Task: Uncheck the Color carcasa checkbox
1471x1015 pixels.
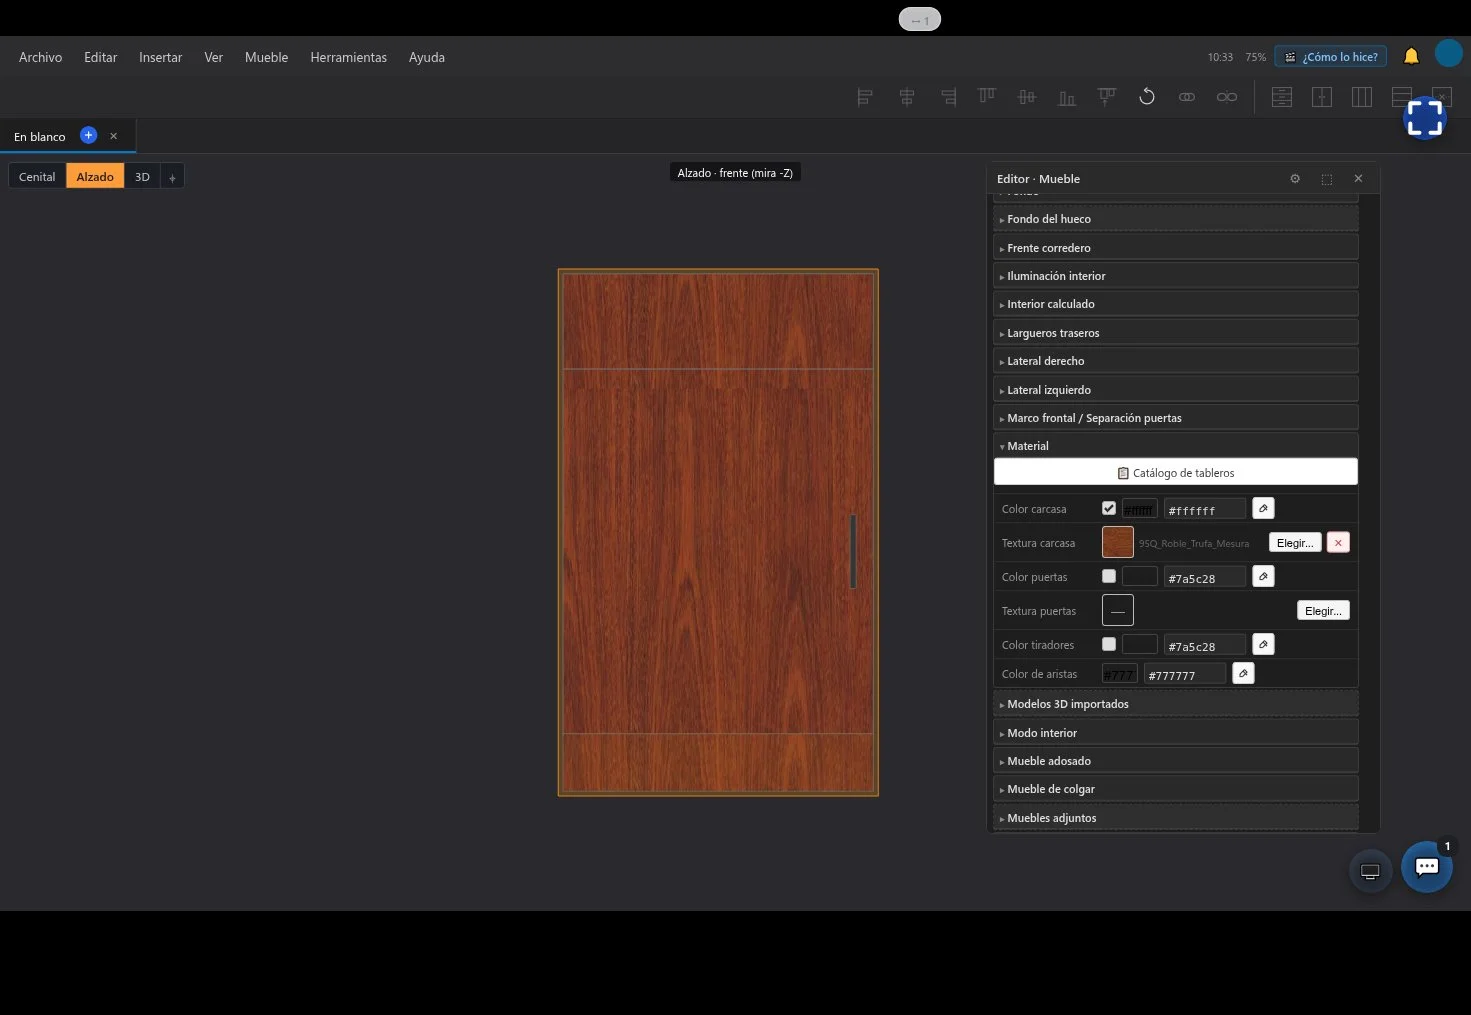Action: (x=1109, y=508)
